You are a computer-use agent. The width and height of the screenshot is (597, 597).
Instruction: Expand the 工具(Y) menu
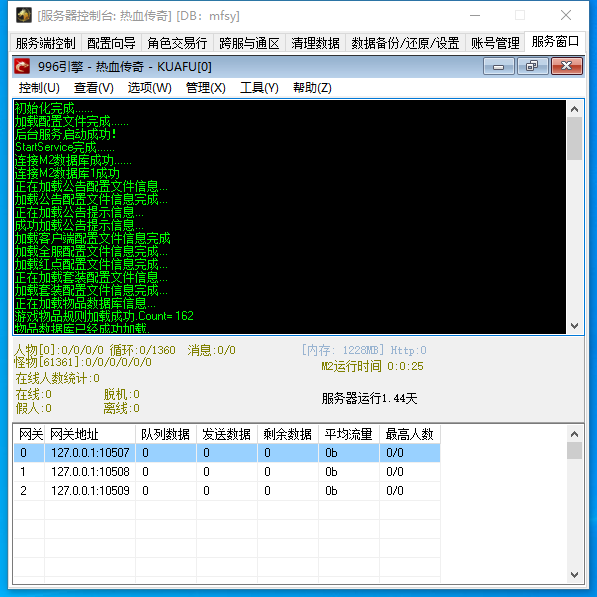[x=259, y=88]
